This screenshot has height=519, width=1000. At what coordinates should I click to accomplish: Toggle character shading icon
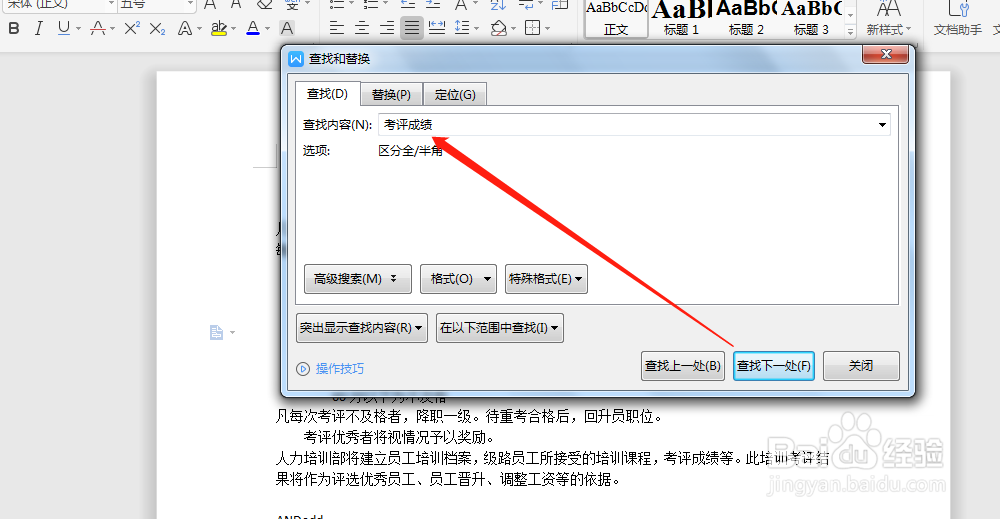pos(287,29)
